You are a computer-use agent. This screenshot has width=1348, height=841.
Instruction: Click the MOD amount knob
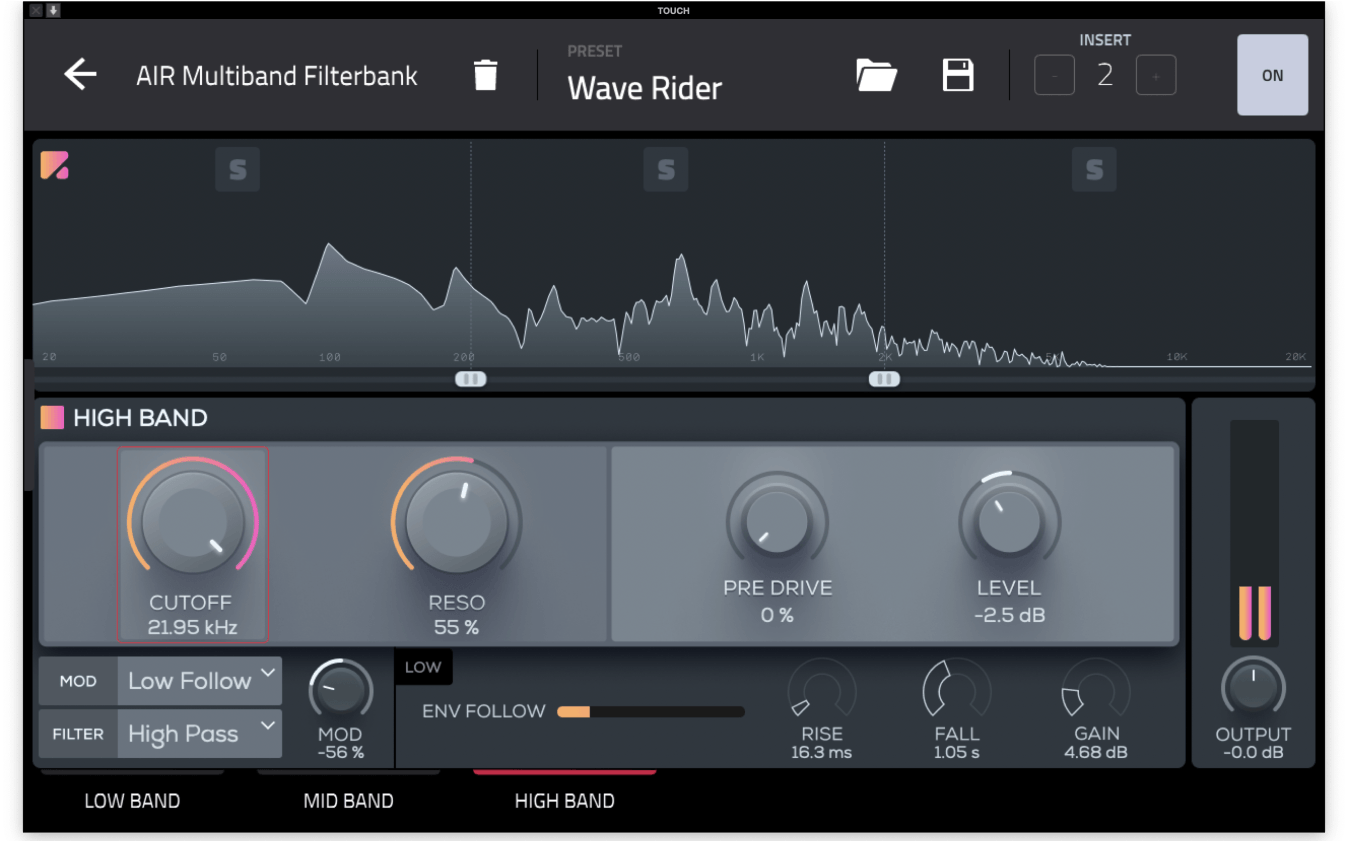click(x=340, y=690)
